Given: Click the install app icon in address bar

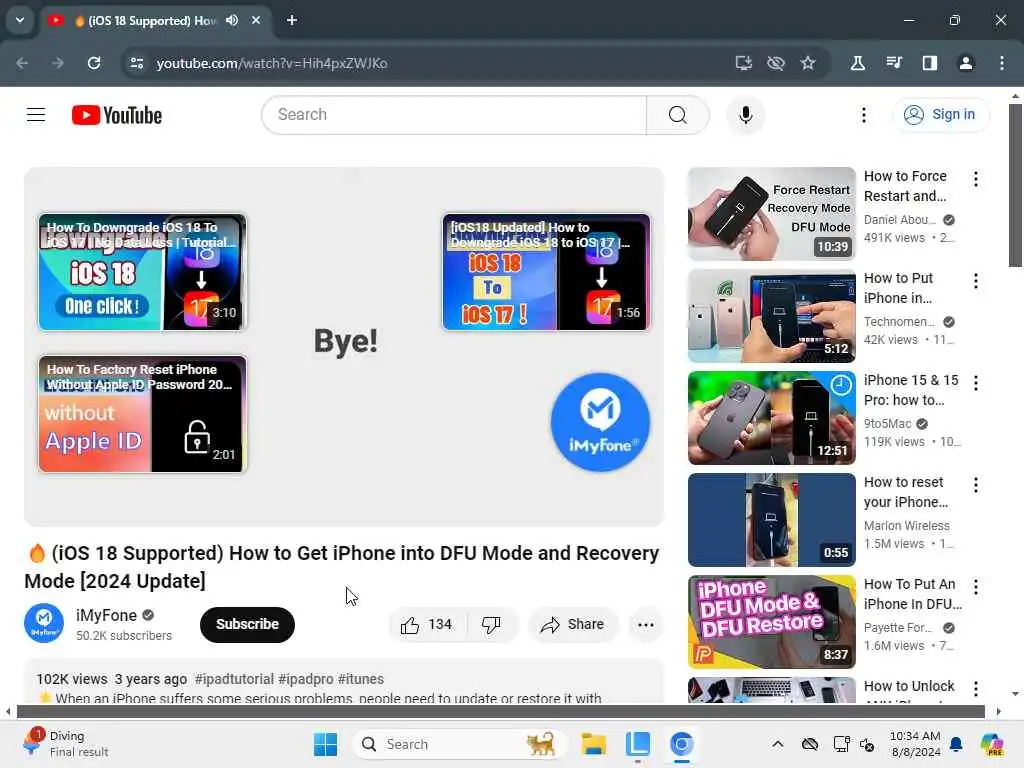Looking at the screenshot, I should click(x=743, y=63).
